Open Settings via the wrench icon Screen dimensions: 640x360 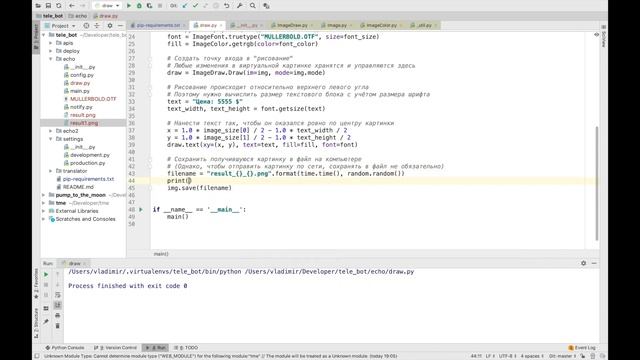(x=240, y=6)
